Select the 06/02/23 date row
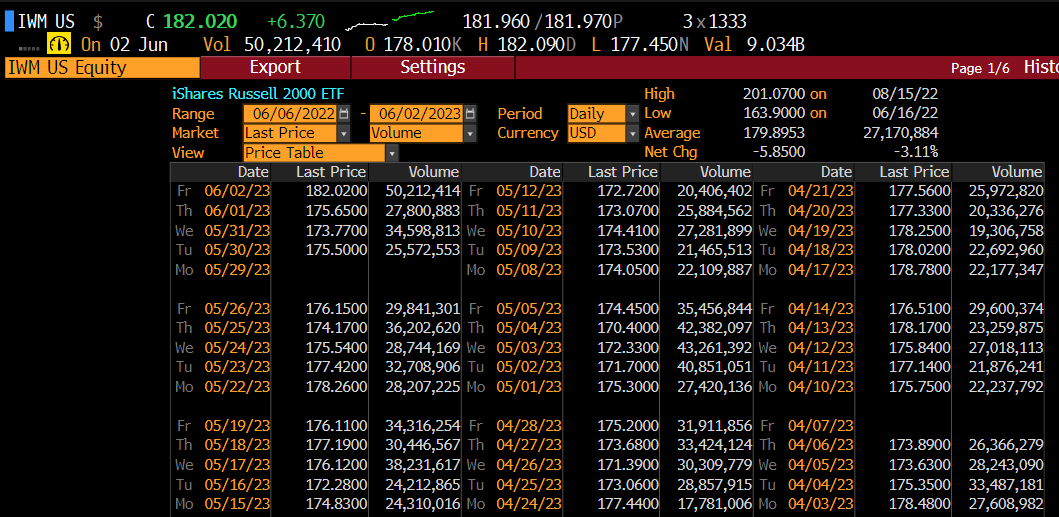This screenshot has height=517, width=1059. click(x=237, y=191)
